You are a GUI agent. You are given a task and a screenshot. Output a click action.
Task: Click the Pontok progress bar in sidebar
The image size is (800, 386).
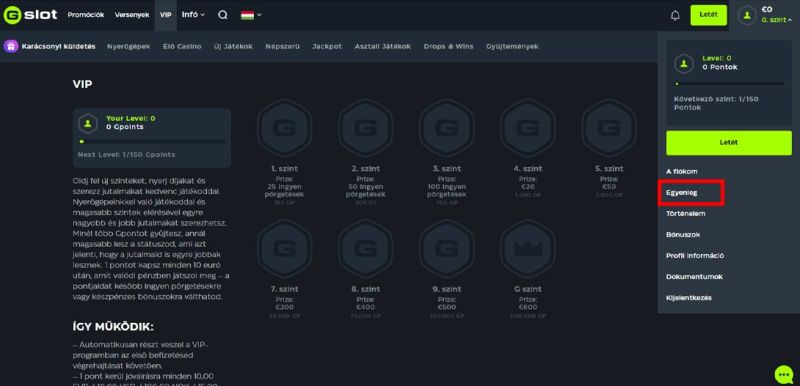pyautogui.click(x=730, y=84)
